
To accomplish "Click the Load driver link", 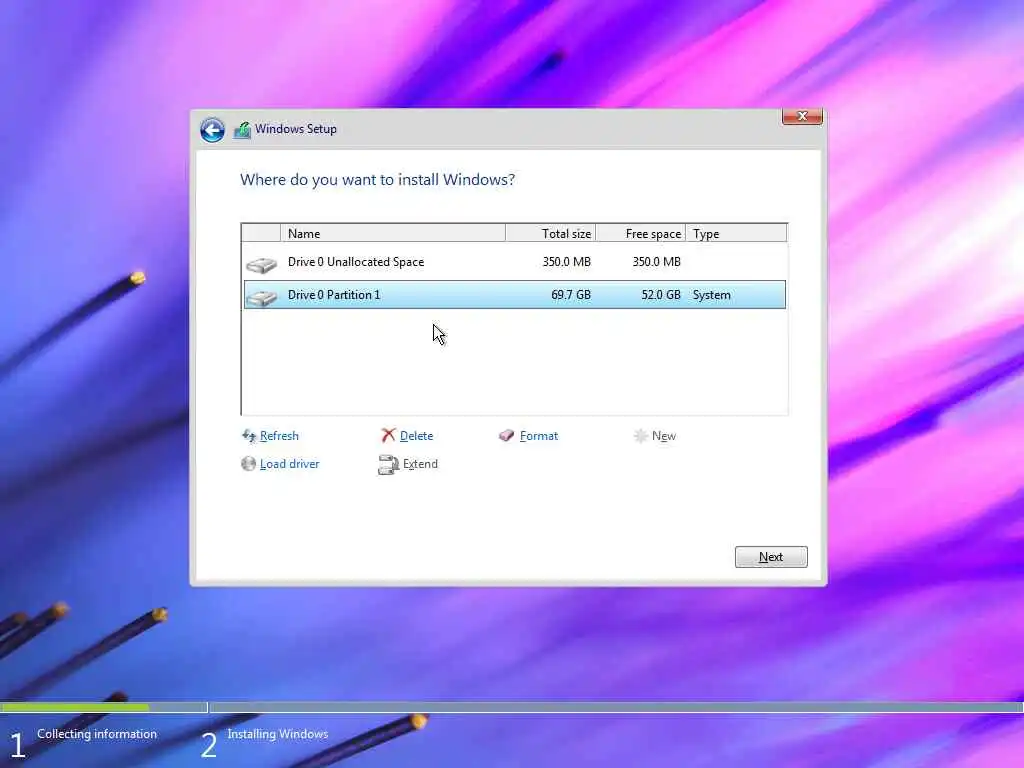I will tap(289, 464).
